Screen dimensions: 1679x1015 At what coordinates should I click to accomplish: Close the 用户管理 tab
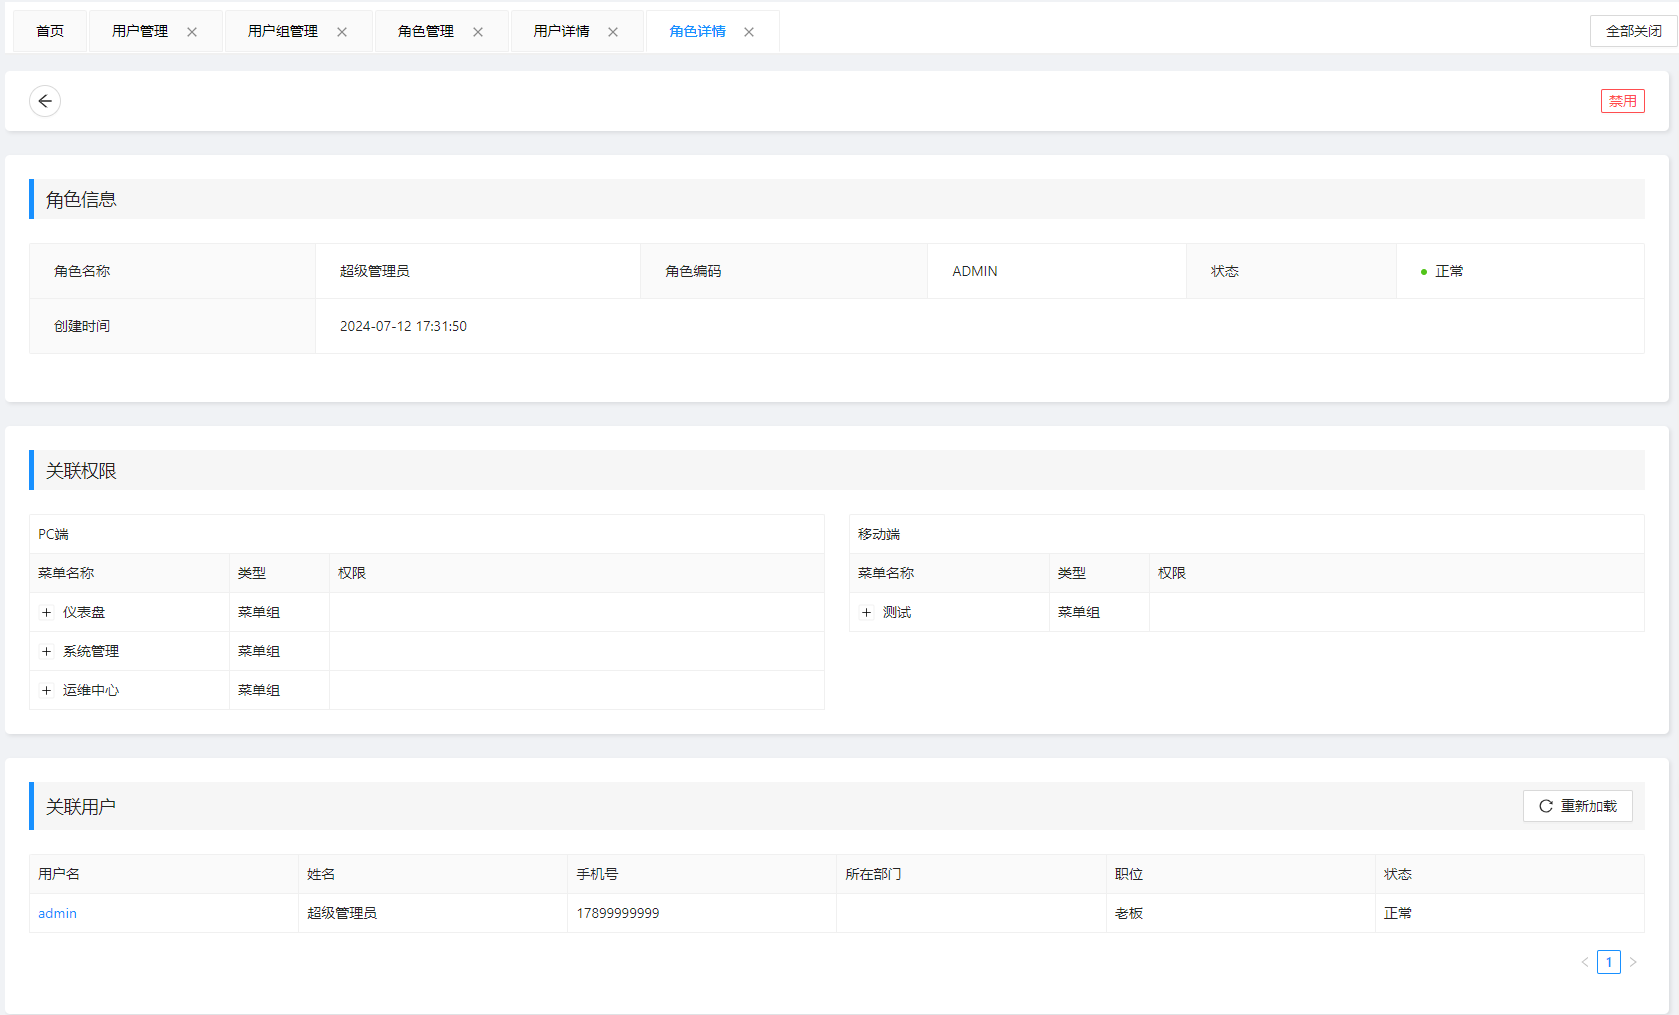pos(192,32)
